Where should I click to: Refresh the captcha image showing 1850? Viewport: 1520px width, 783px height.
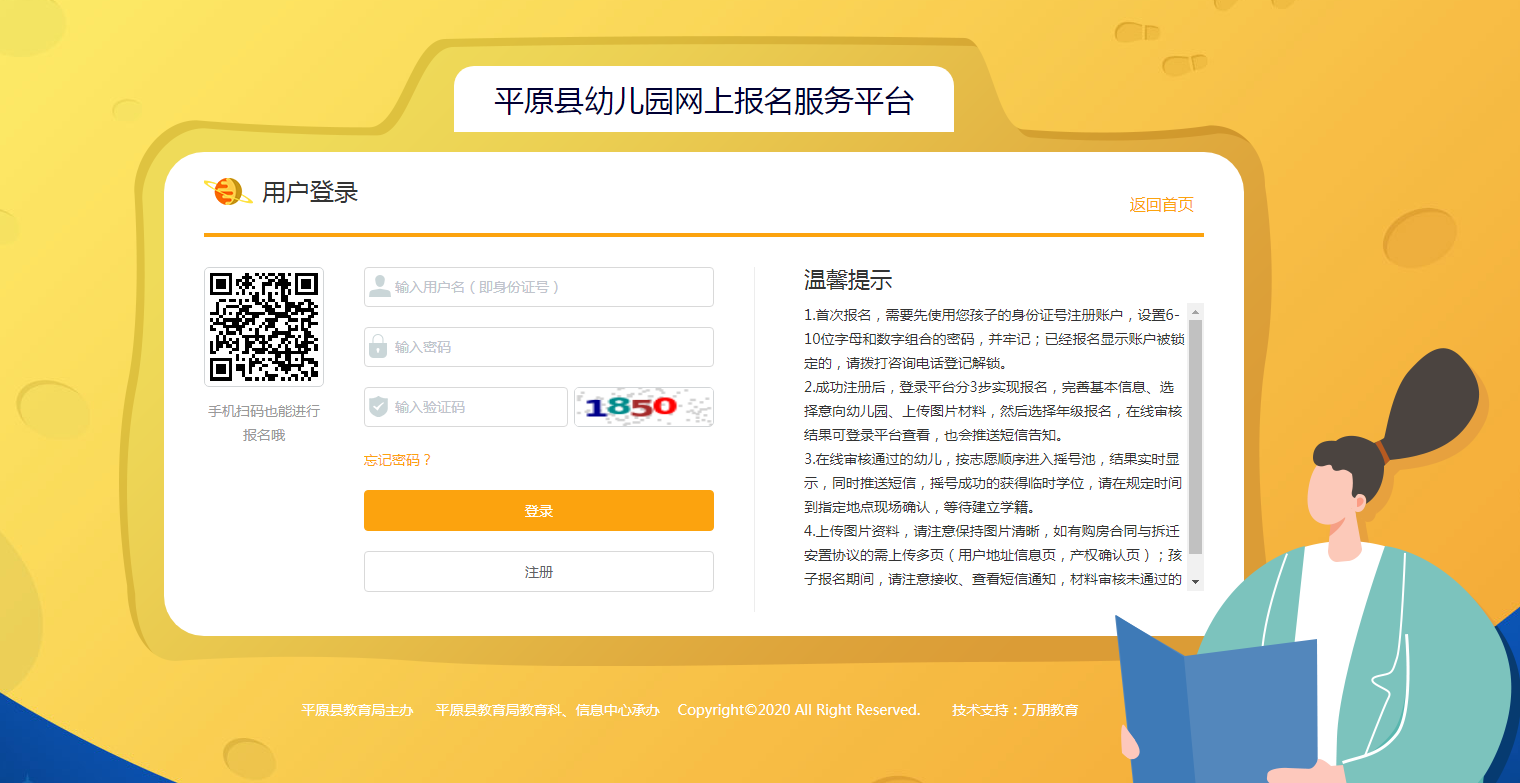pos(644,407)
